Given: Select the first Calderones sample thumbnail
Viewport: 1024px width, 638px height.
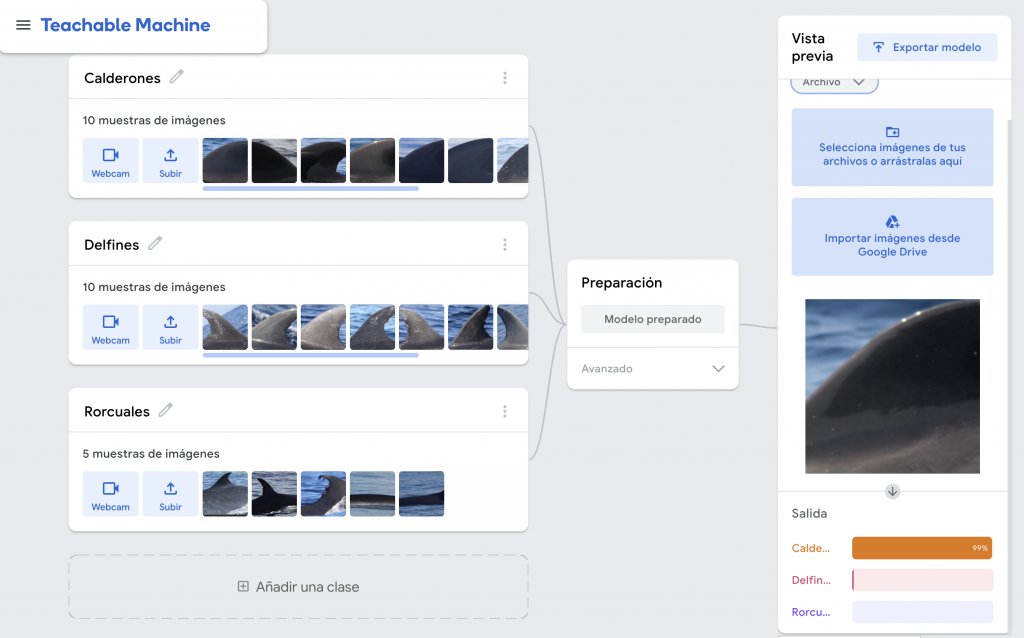Looking at the screenshot, I should pos(225,161).
